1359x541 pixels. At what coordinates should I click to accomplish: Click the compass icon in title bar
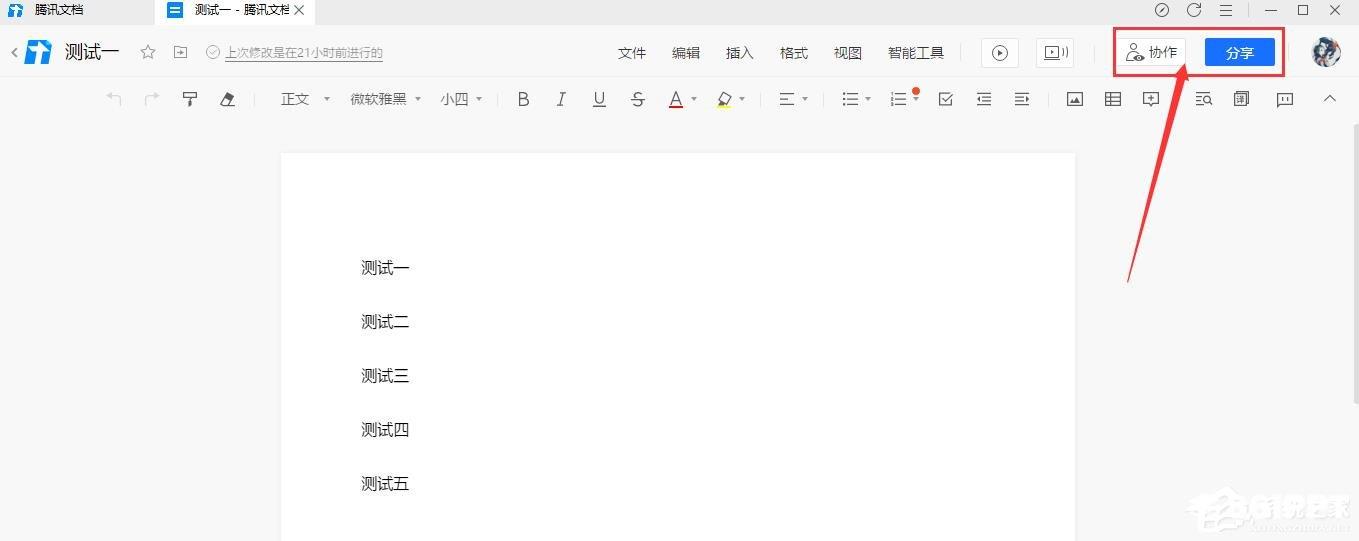click(x=1161, y=10)
